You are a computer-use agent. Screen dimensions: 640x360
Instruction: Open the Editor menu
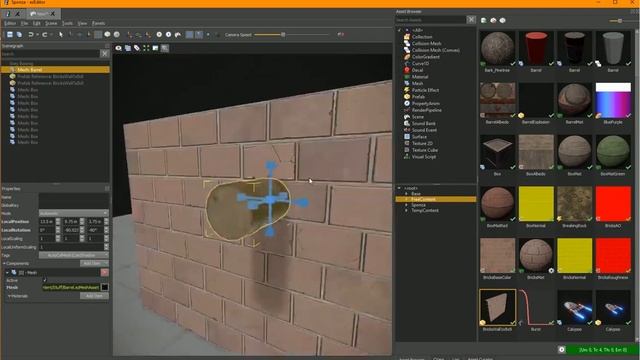pyautogui.click(x=10, y=23)
